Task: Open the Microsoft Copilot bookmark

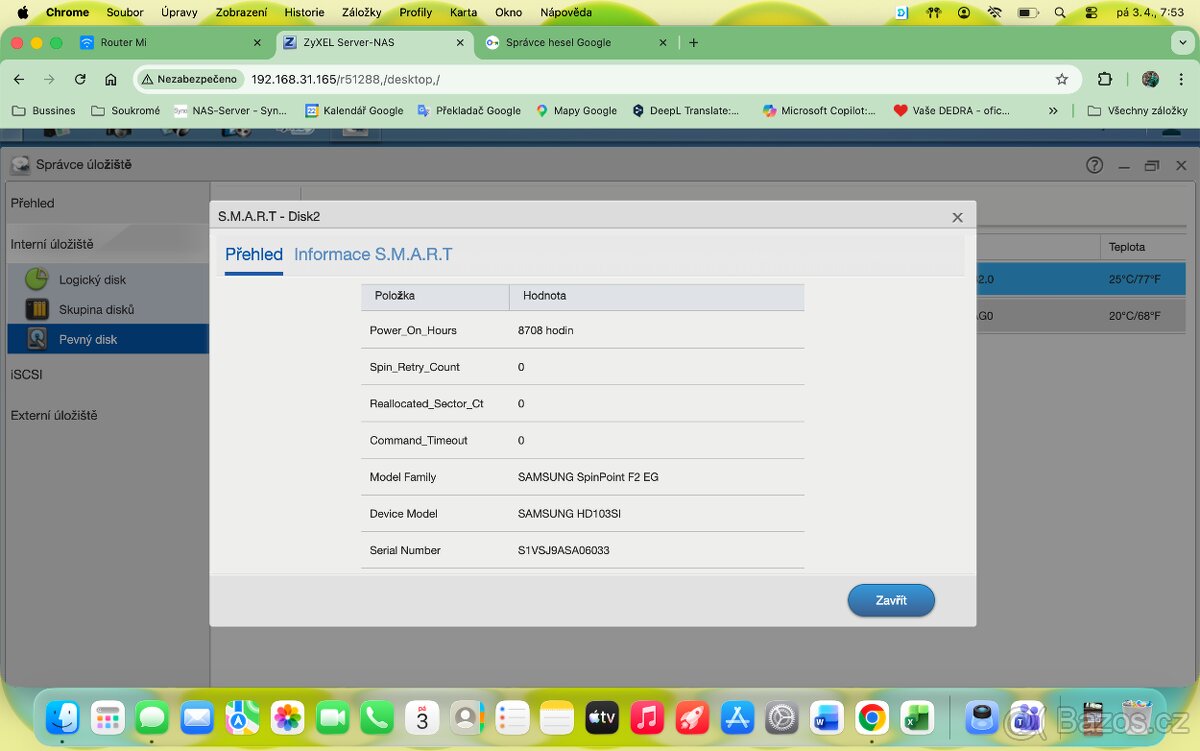Action: (819, 110)
